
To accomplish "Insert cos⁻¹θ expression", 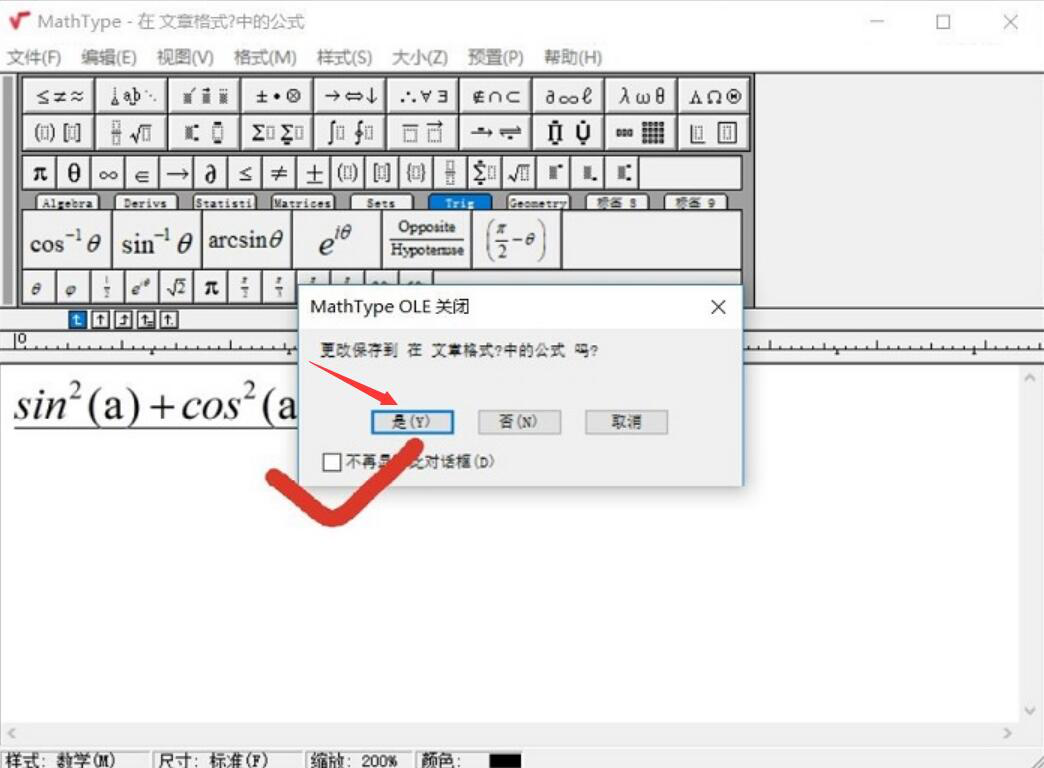I will [x=67, y=240].
